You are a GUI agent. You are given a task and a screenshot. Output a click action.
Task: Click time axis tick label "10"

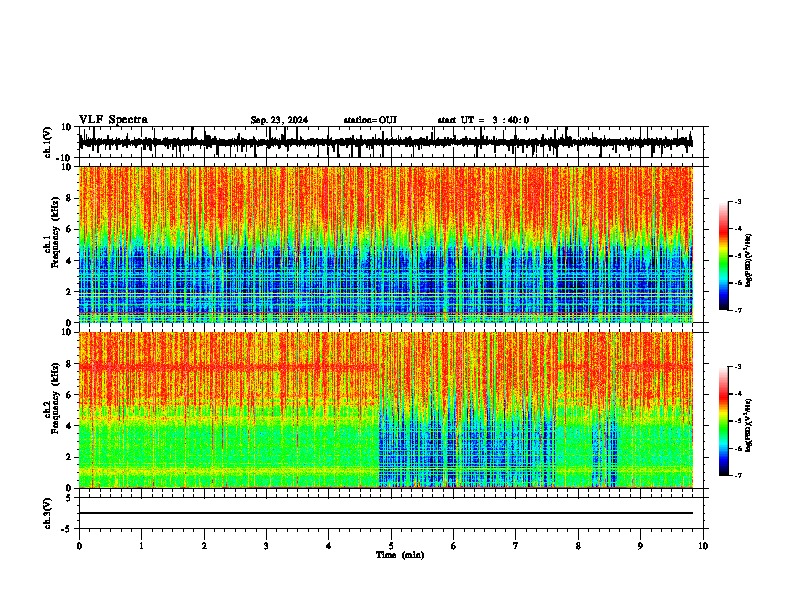pos(703,546)
